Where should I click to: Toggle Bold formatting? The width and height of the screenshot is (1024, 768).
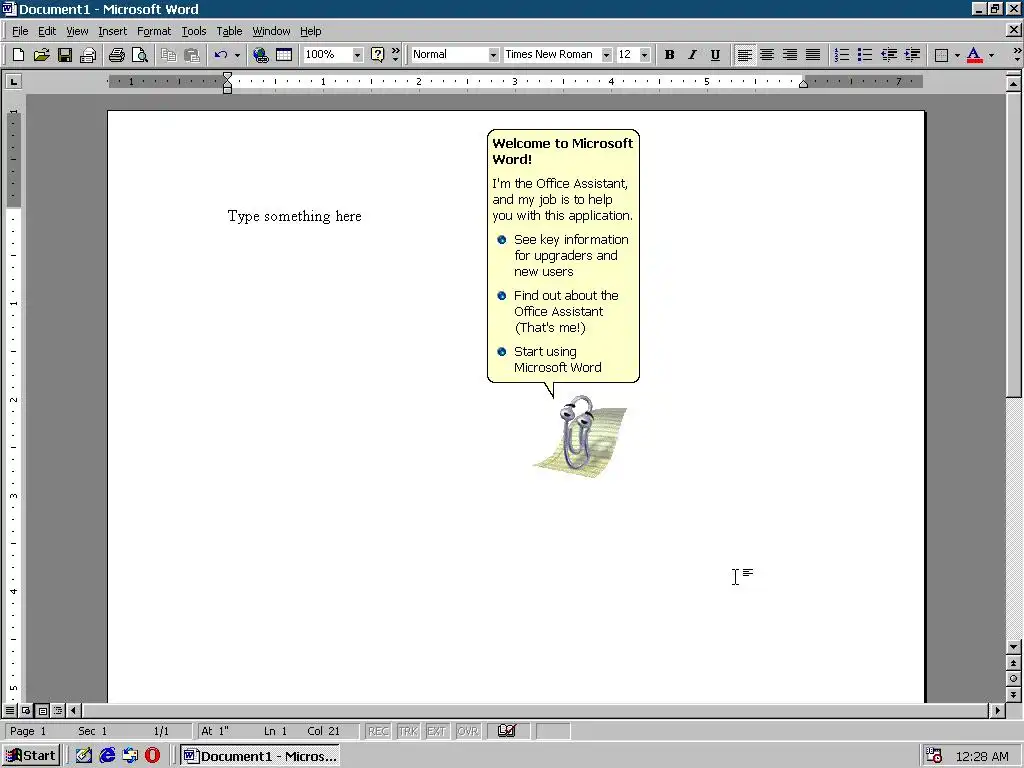669,55
